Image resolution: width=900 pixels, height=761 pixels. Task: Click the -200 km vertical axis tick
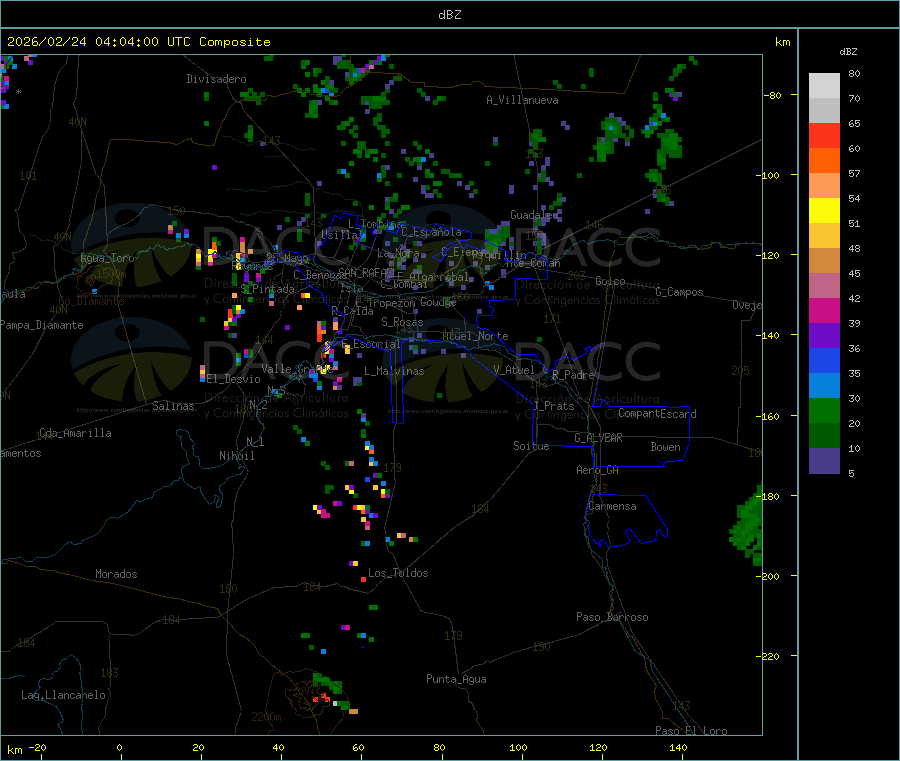[x=770, y=576]
